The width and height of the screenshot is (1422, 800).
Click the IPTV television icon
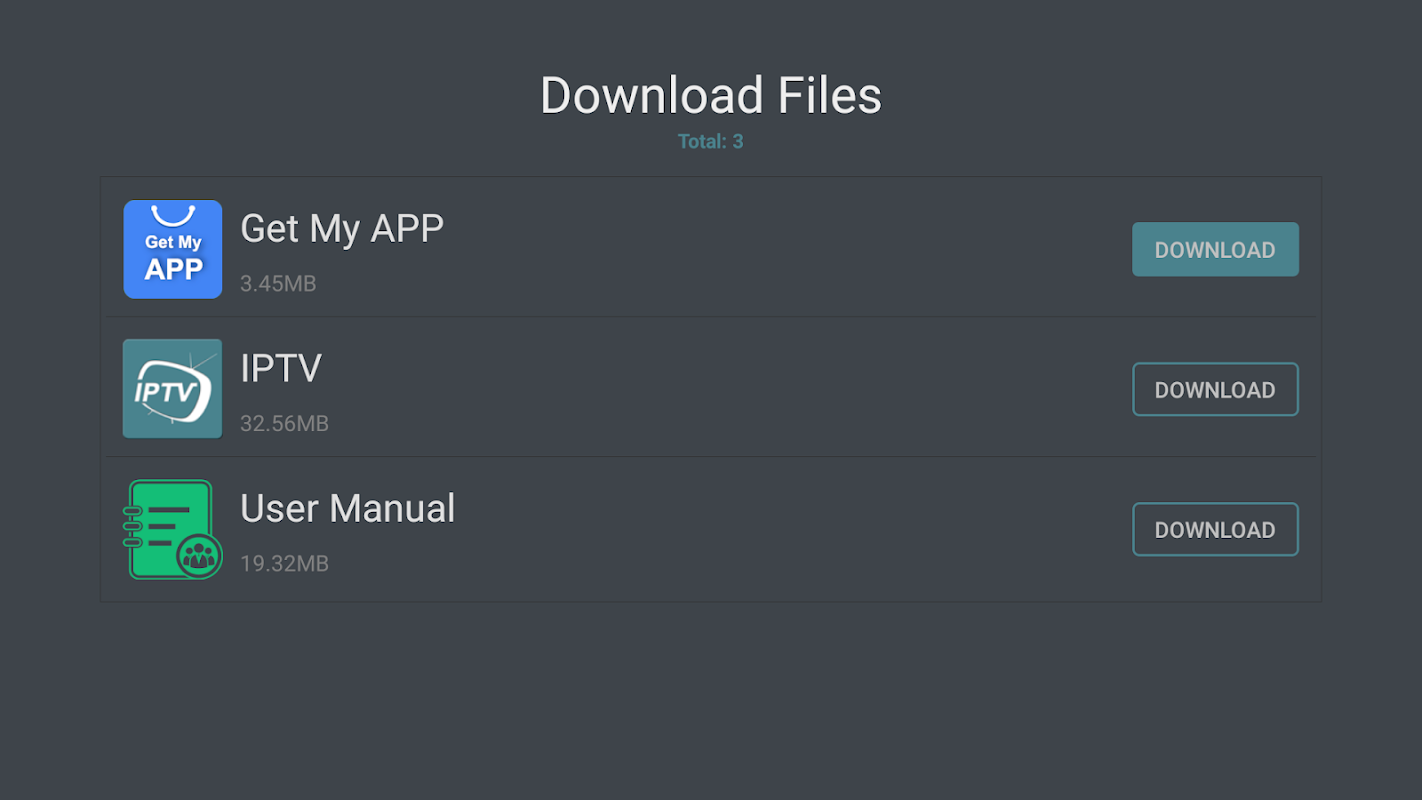pyautogui.click(x=172, y=388)
